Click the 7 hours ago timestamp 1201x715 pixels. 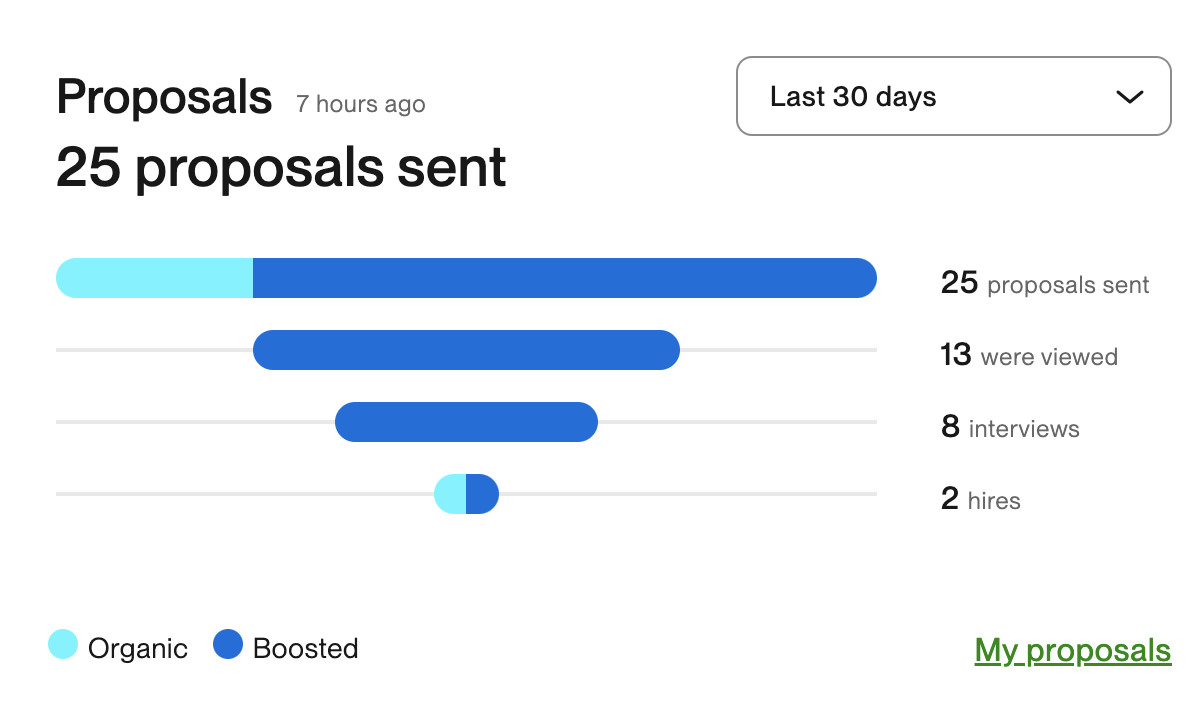pos(360,104)
